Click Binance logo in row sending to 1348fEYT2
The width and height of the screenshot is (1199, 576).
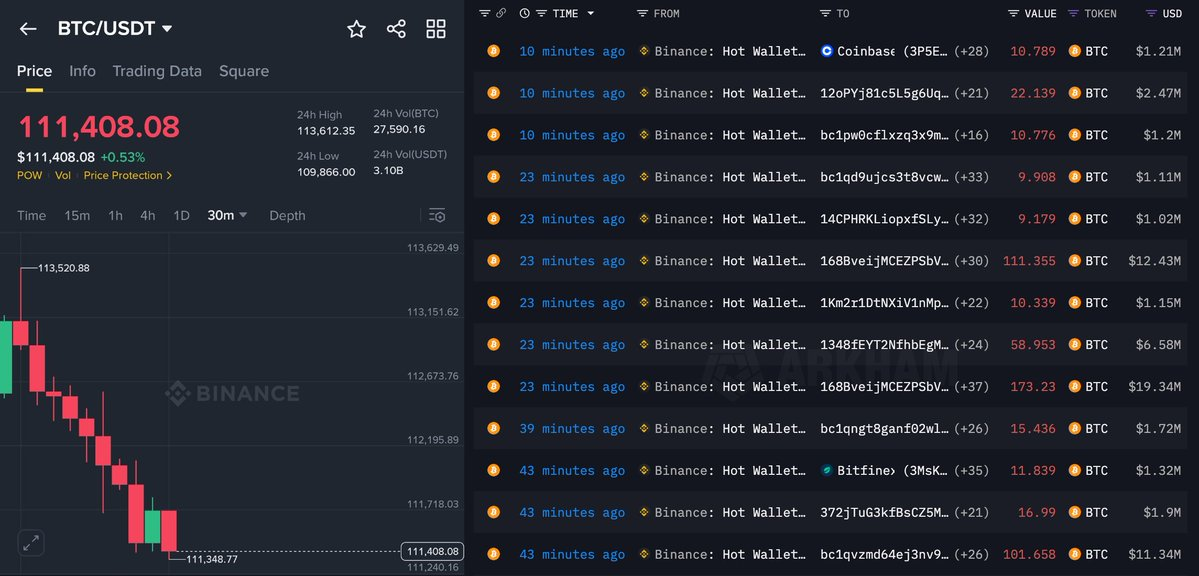(x=644, y=345)
